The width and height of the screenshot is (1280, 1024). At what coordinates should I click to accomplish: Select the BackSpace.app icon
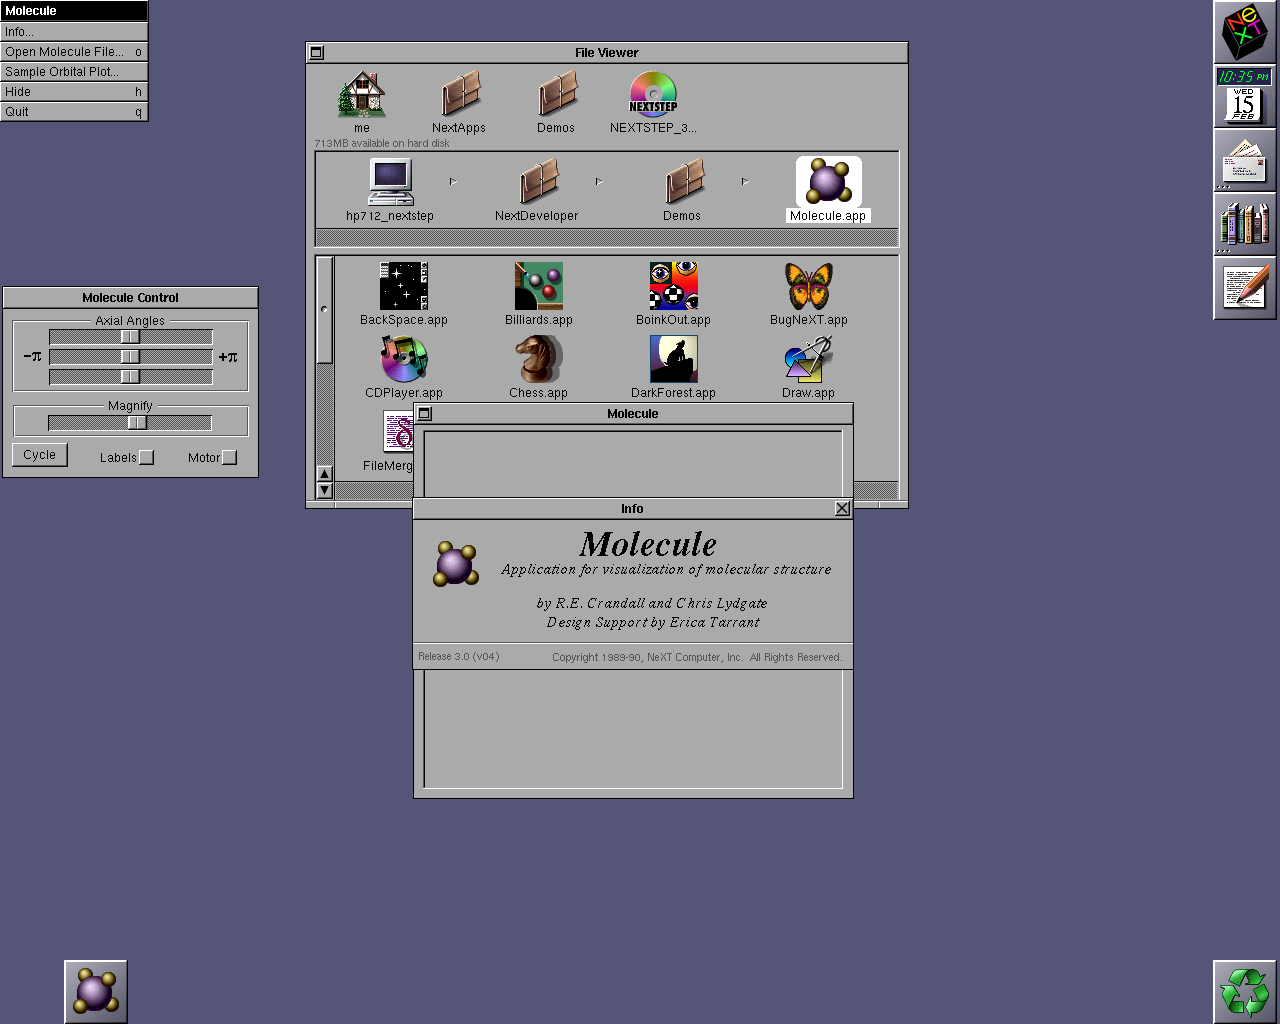(404, 286)
